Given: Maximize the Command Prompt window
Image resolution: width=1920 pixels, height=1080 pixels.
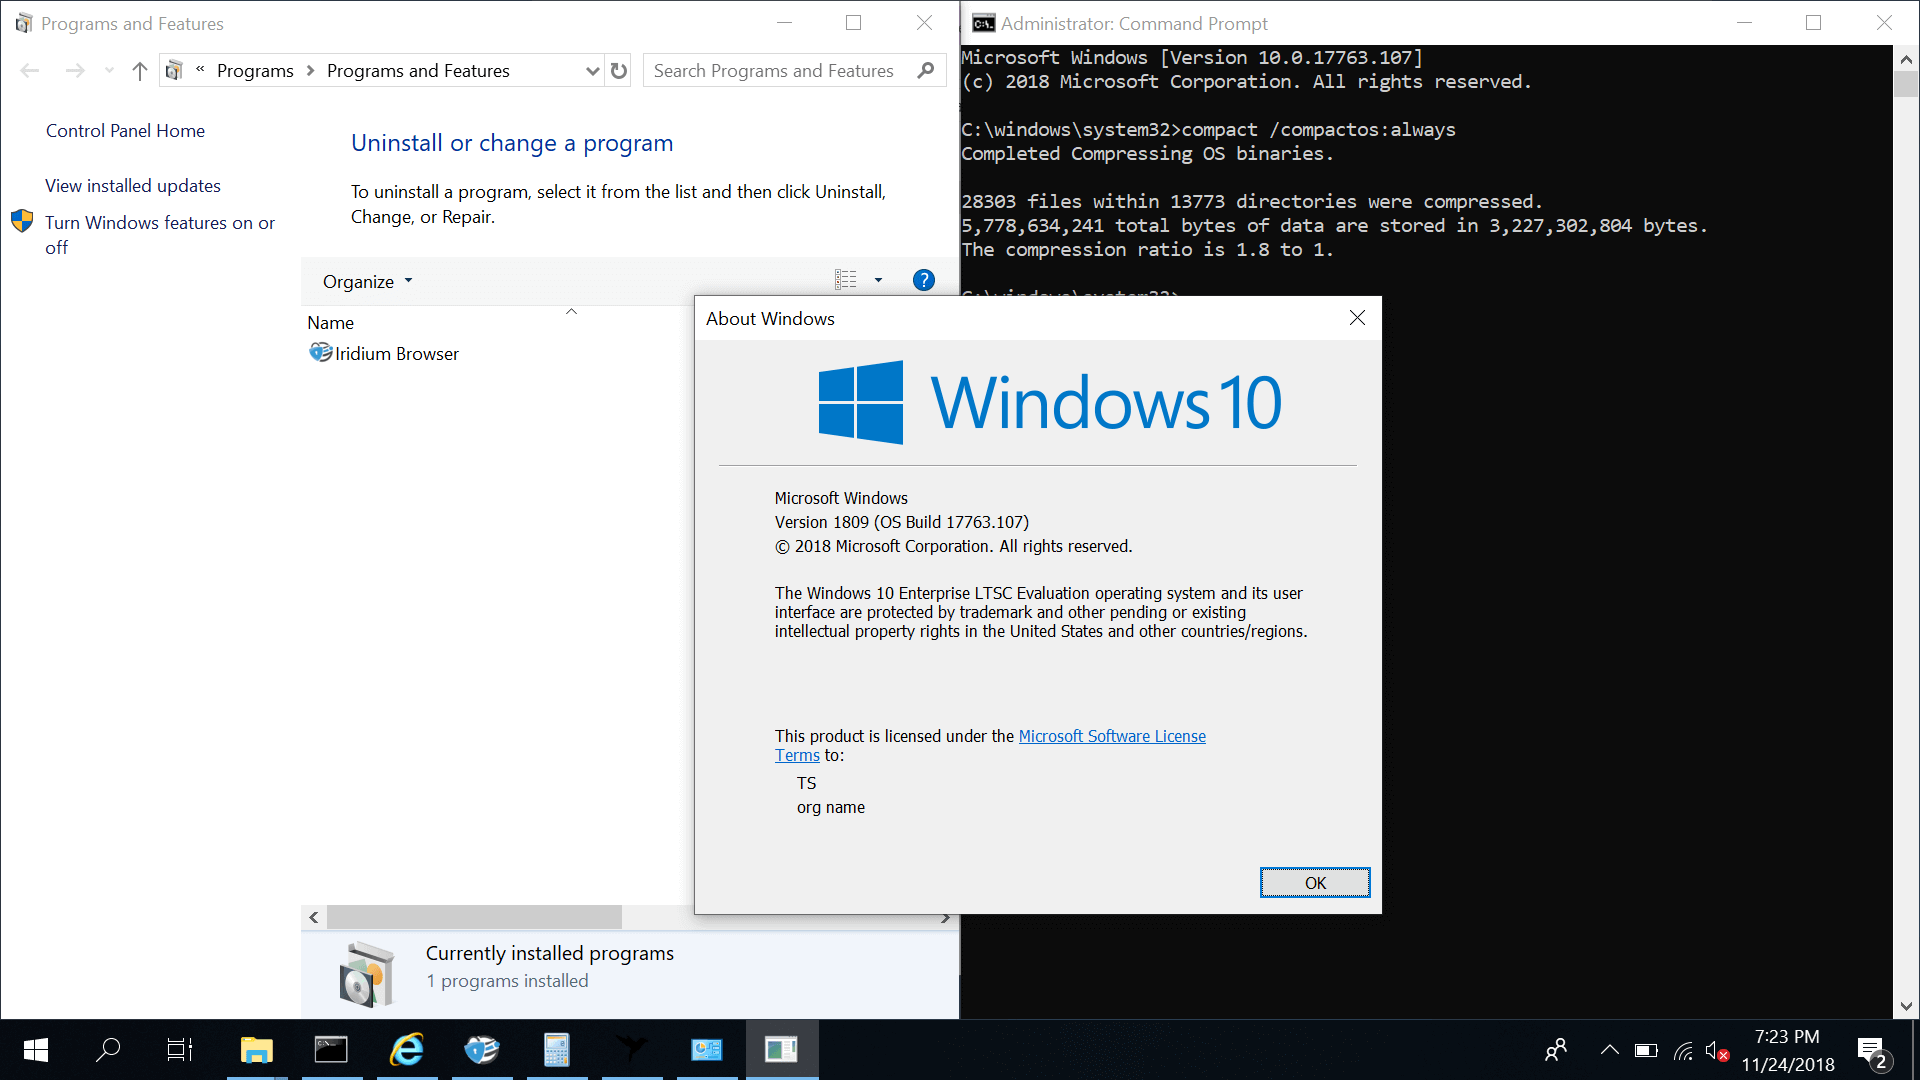Looking at the screenshot, I should click(1813, 22).
